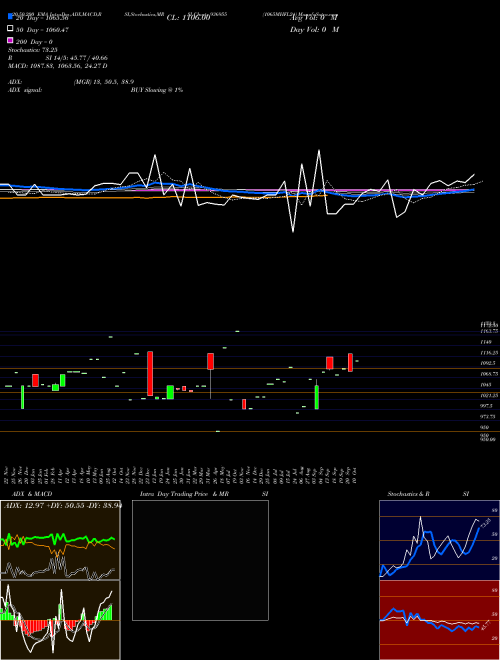Screen dimensions: 500x660
Task: Click the 1021.25 price axis label
Action: click(x=489, y=395)
